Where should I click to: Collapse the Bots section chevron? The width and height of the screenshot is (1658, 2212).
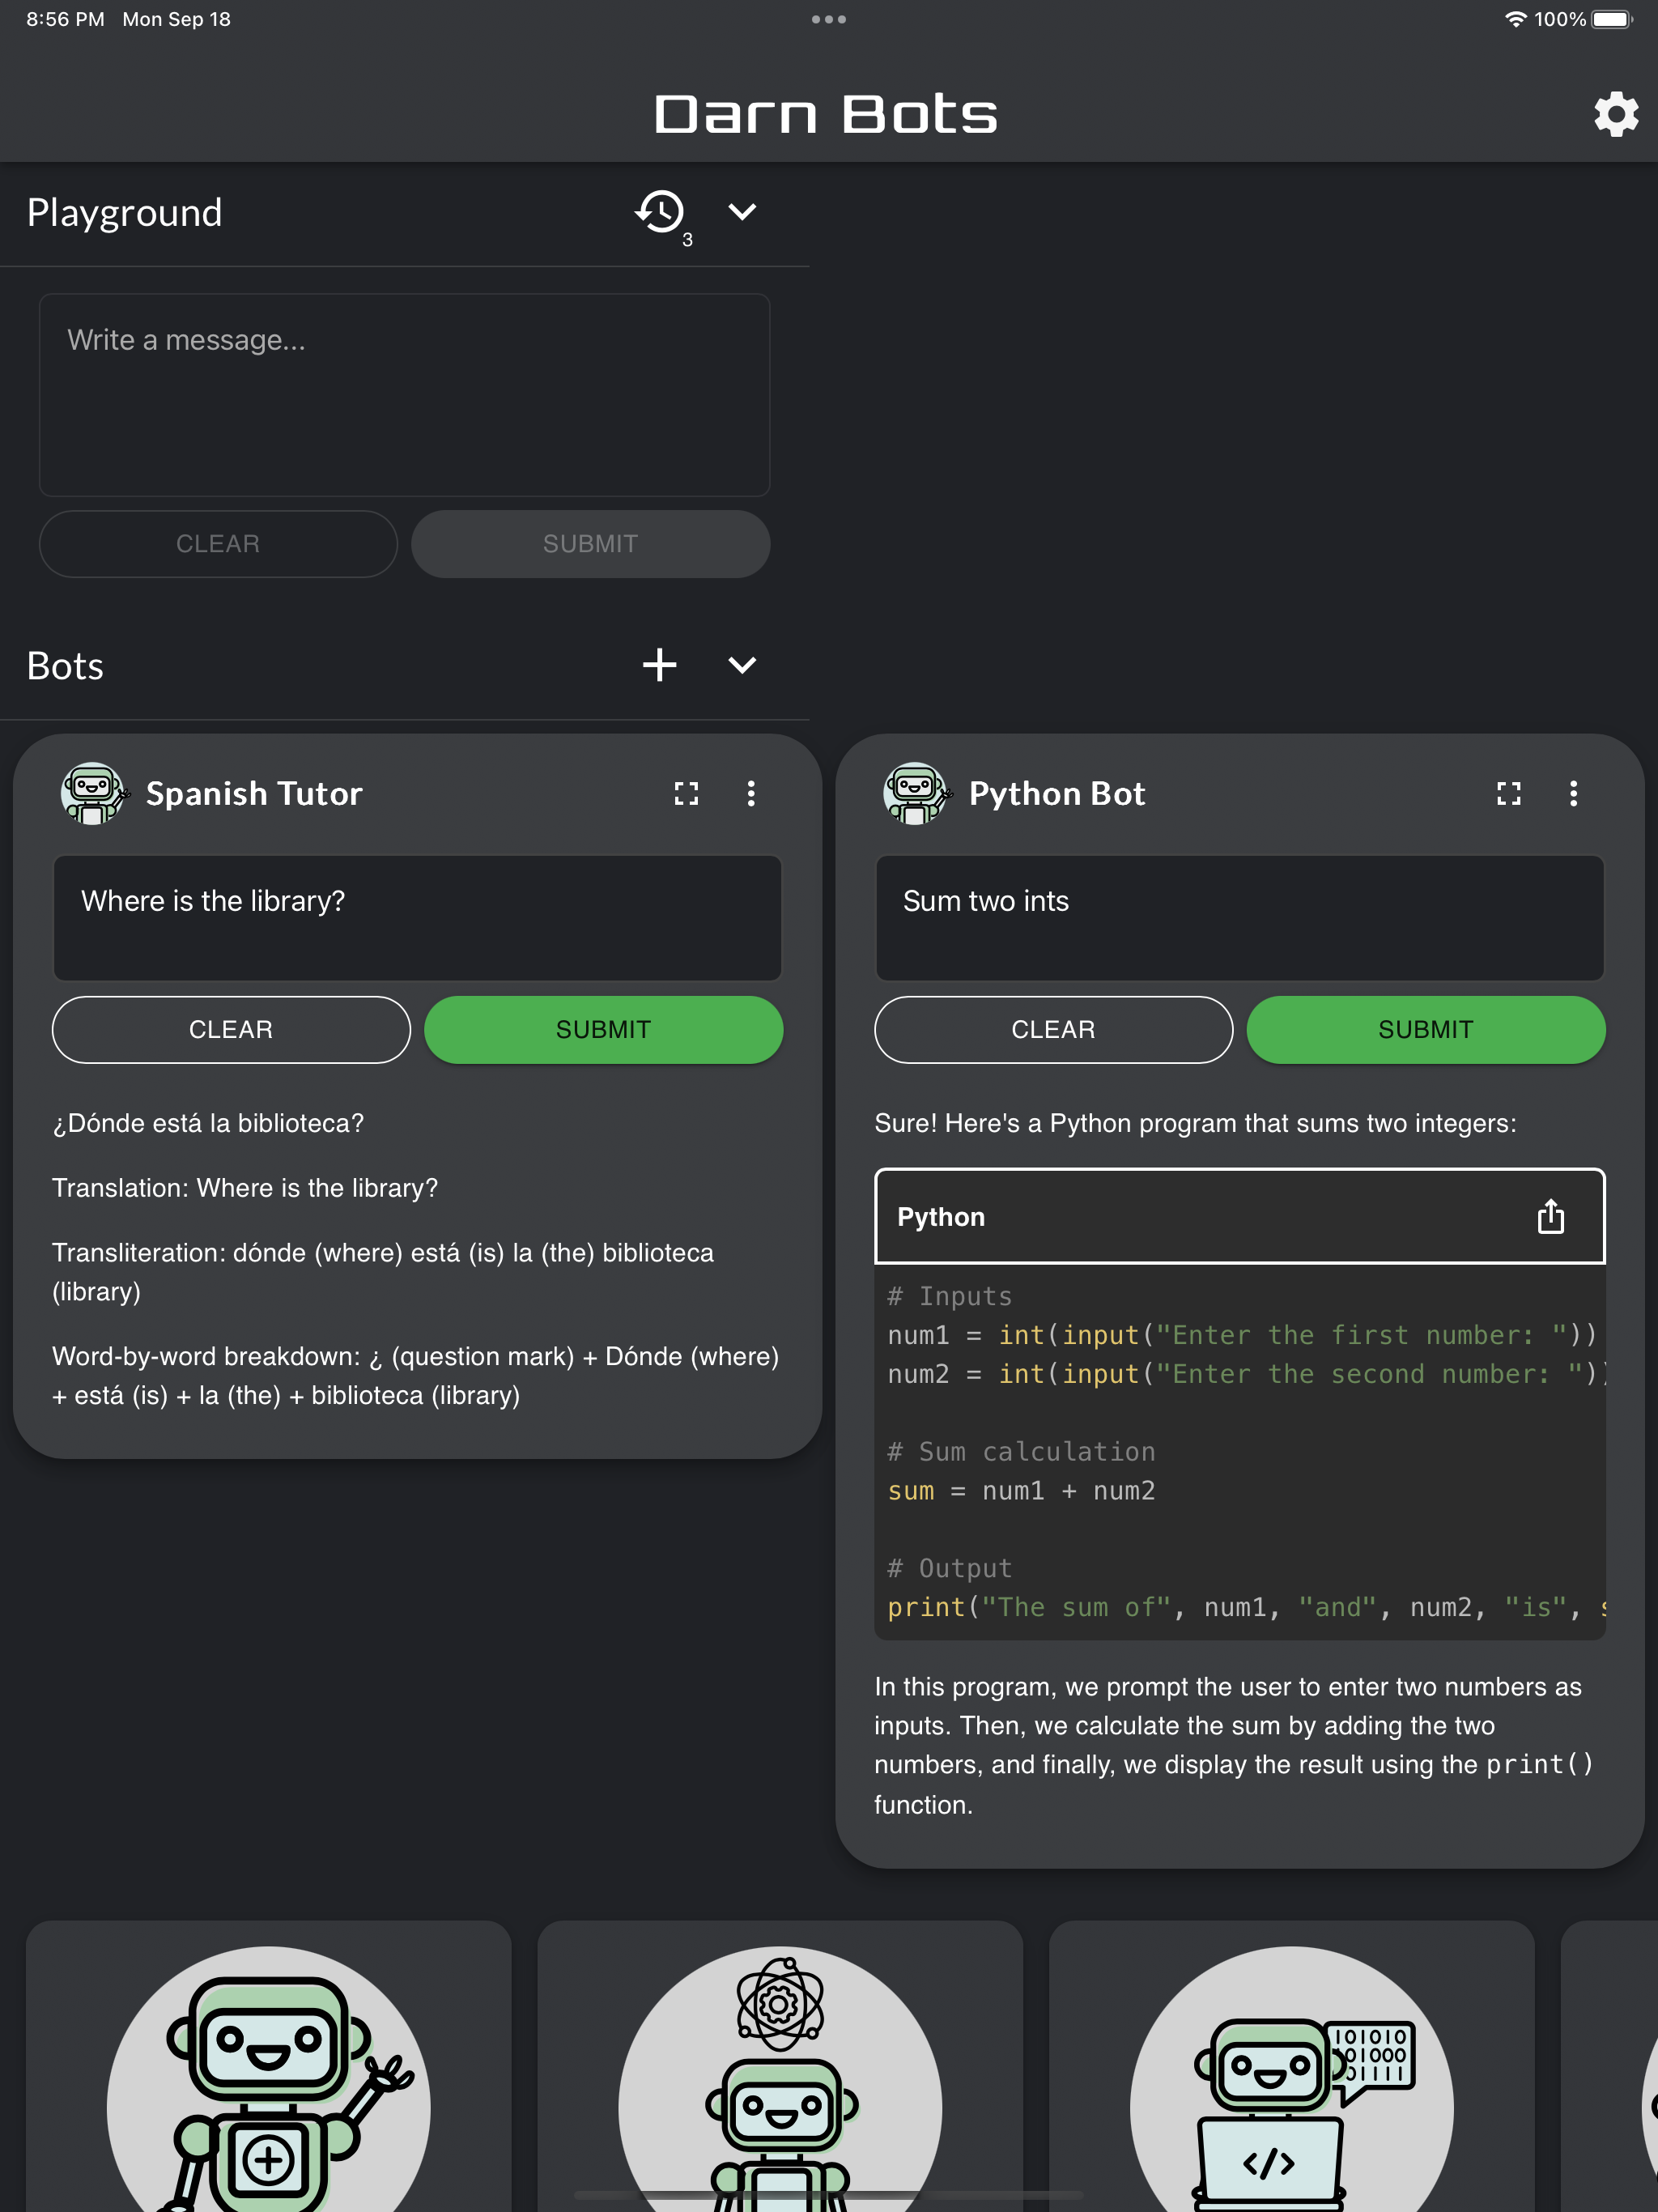[x=742, y=665]
